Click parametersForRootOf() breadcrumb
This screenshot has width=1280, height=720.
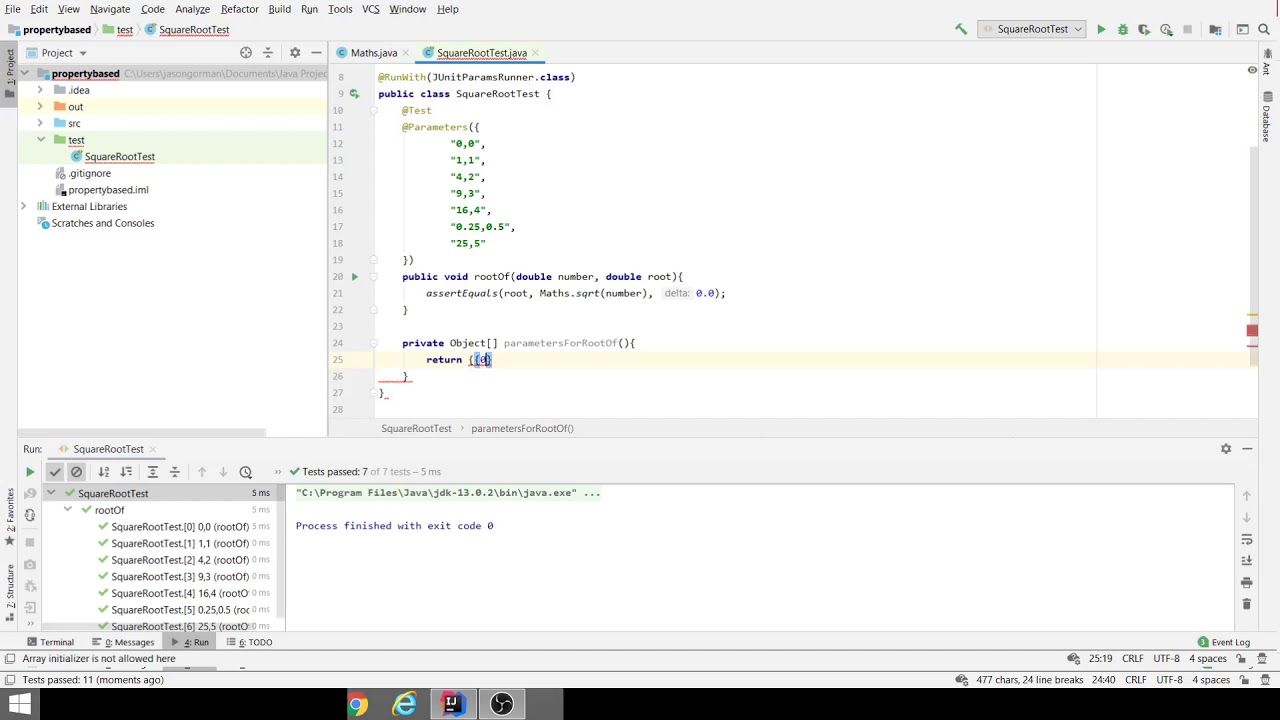522,428
